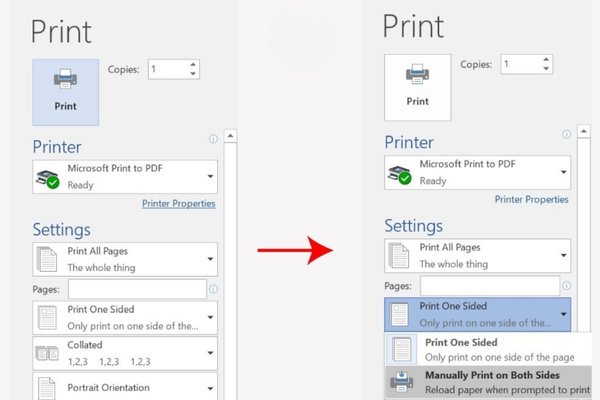The height and width of the screenshot is (400, 600).
Task: Select Manually Print on Both Sides option
Action: (x=488, y=381)
